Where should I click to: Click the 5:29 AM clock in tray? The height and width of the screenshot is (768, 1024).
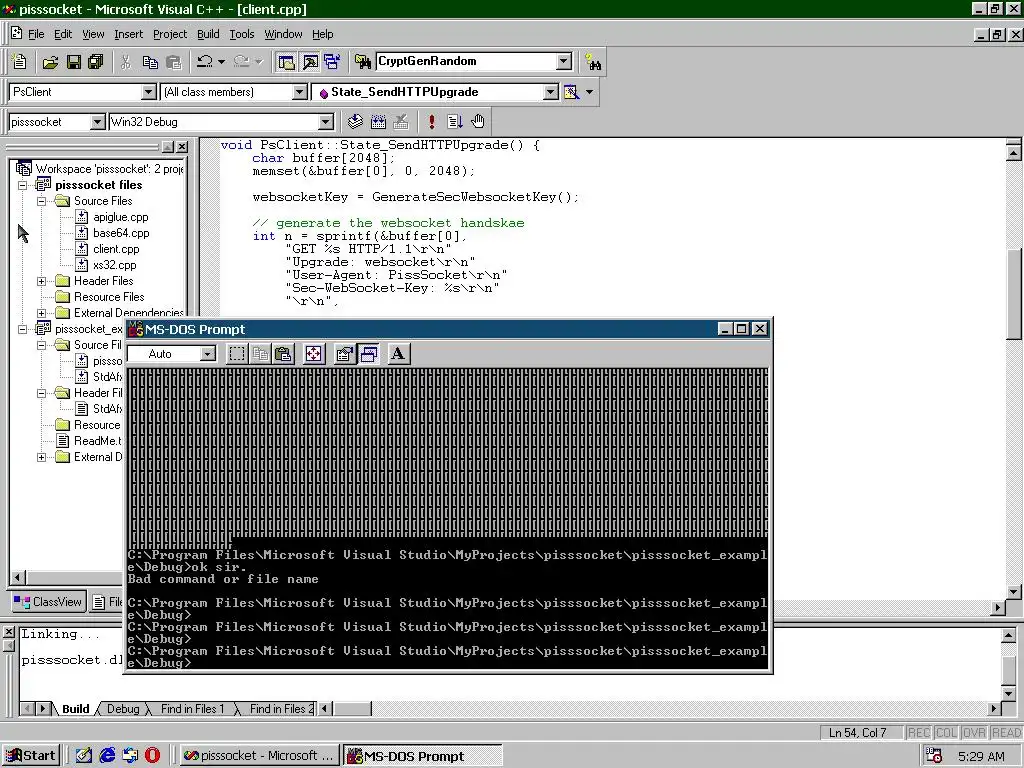pos(981,756)
